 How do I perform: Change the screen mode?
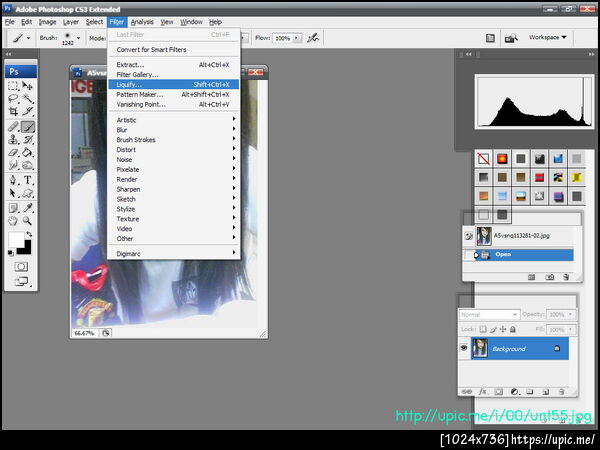[x=21, y=282]
